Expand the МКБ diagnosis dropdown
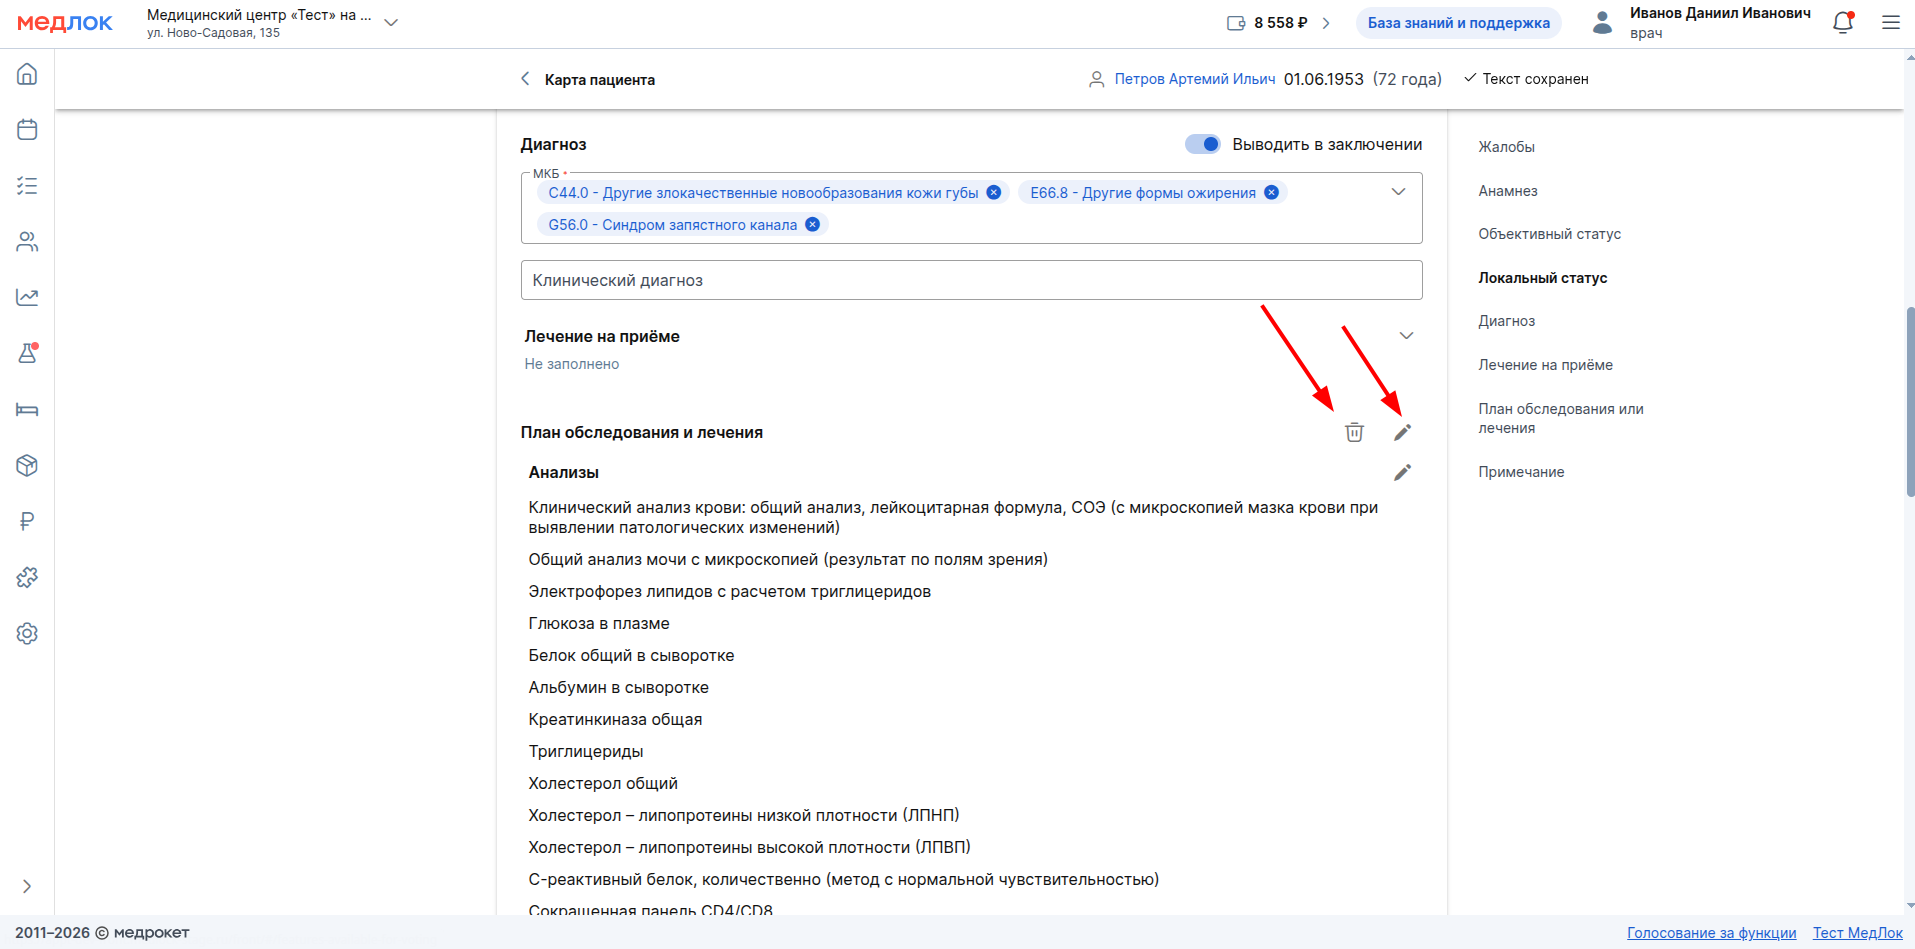The height and width of the screenshot is (949, 1915). pos(1398,192)
